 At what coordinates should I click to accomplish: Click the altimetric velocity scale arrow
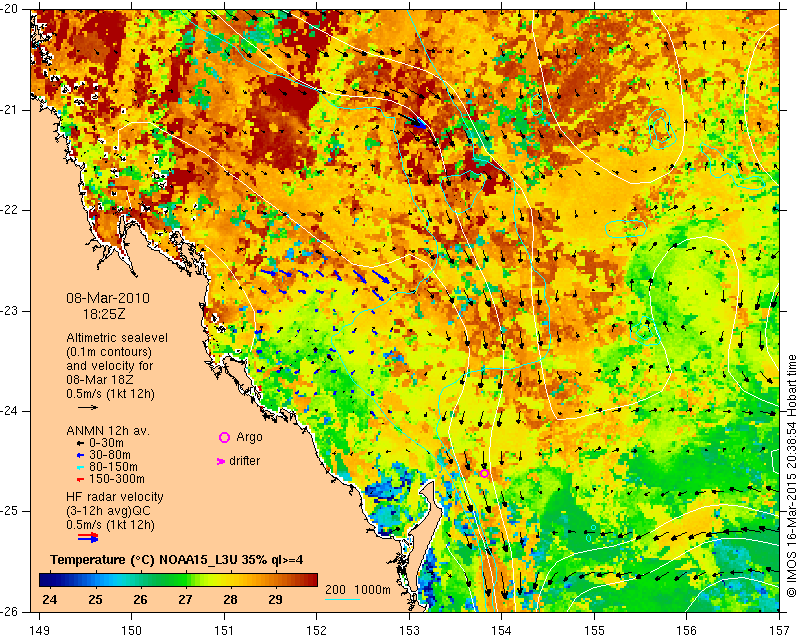[x=88, y=407]
